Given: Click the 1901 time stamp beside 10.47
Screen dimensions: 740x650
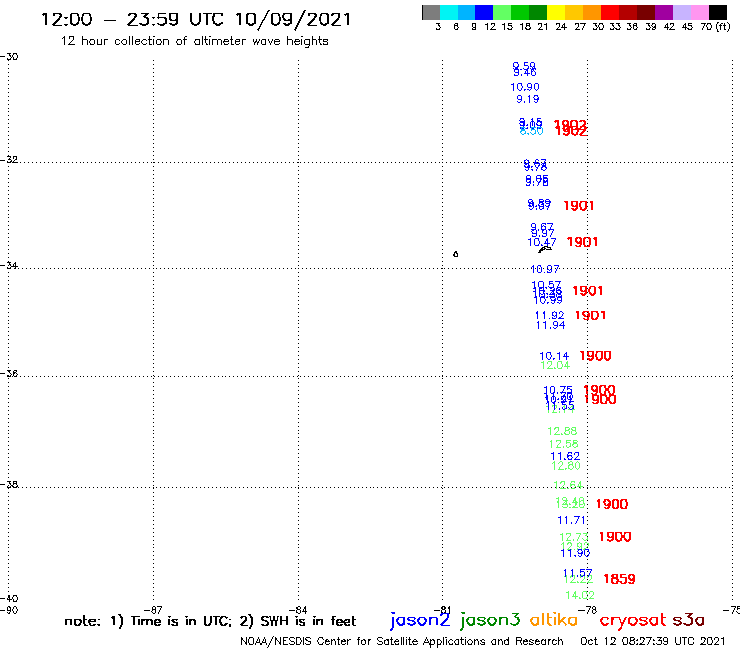Looking at the screenshot, I should coord(582,242).
